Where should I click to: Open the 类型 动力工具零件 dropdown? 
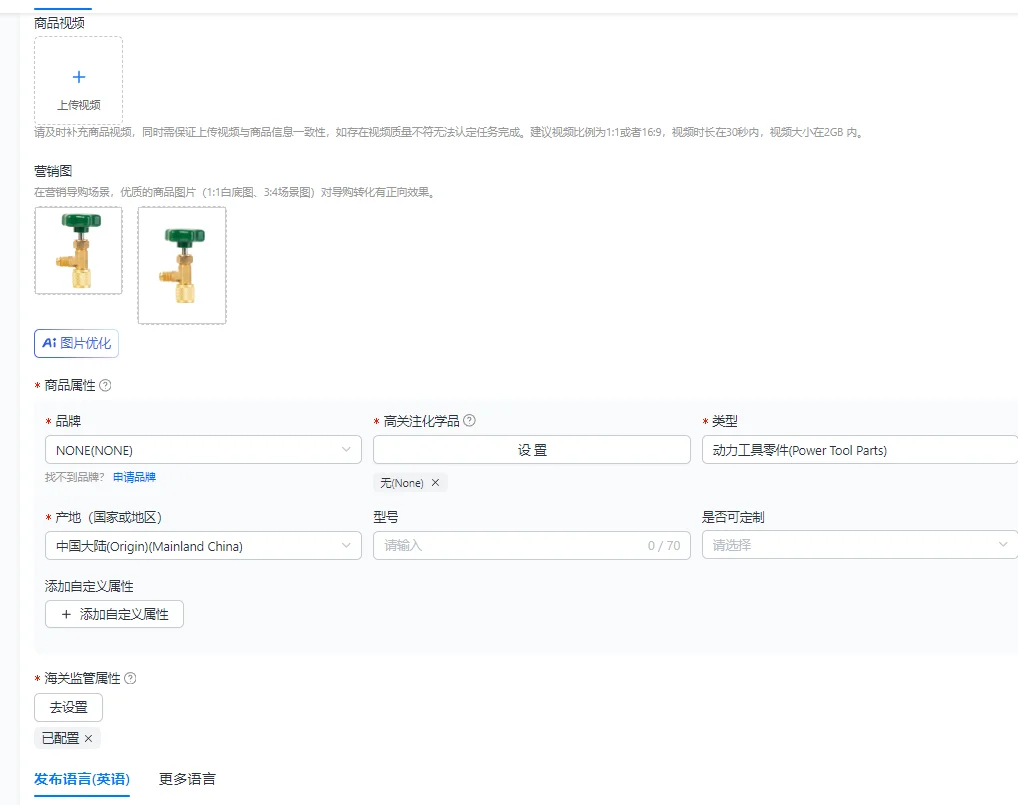860,449
